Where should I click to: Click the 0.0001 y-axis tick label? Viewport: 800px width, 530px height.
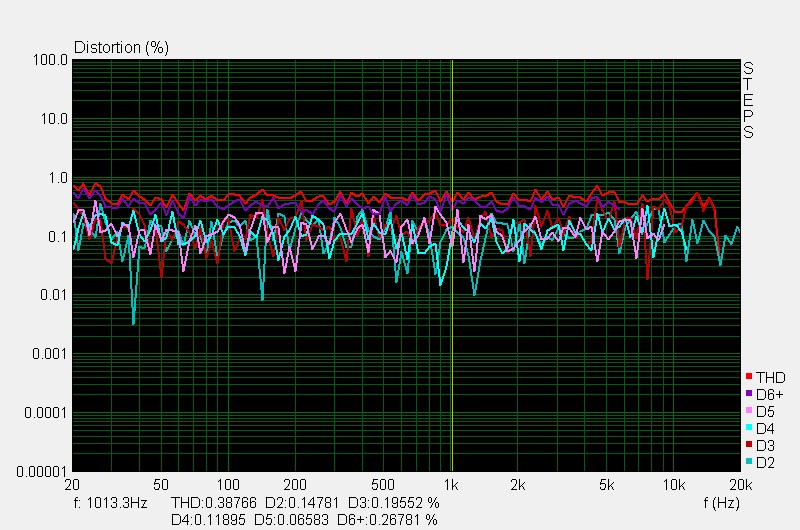click(x=46, y=412)
